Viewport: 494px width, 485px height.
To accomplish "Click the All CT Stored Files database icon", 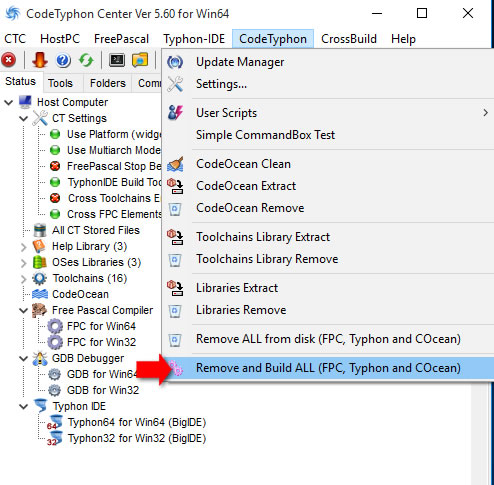I will pos(40,230).
